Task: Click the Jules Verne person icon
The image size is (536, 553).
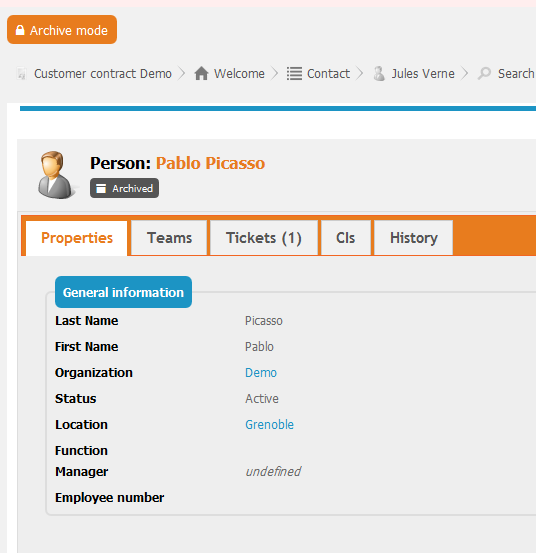Action: 379,74
